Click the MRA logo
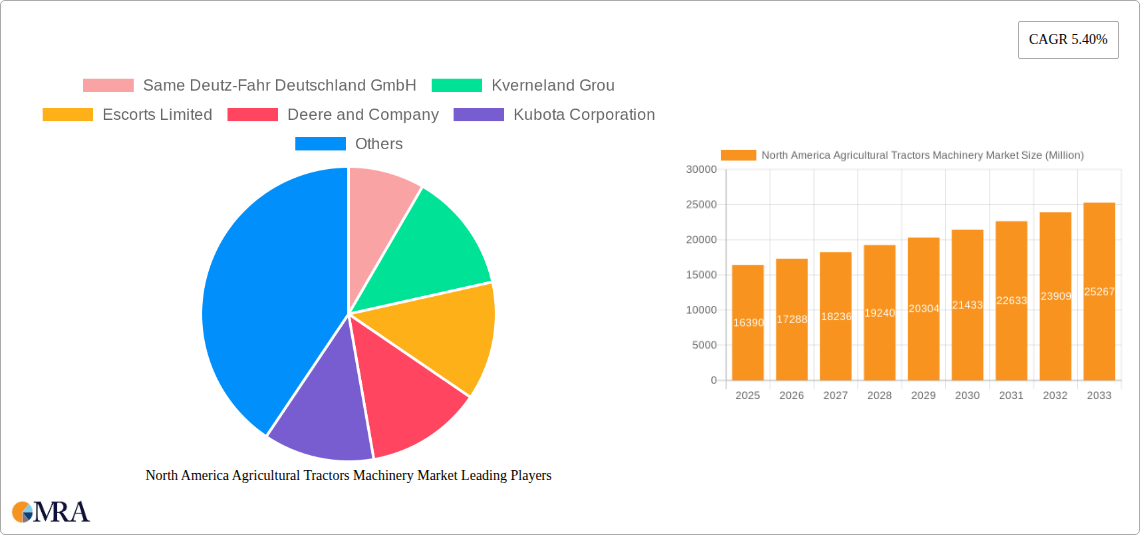This screenshot has height=535, width=1140. point(51,511)
